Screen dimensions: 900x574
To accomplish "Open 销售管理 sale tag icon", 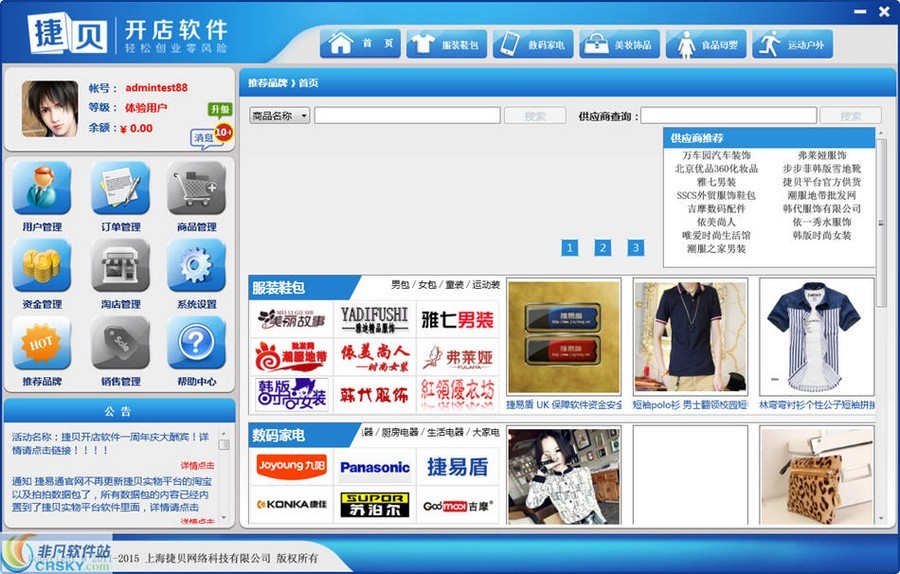I will pos(121,343).
